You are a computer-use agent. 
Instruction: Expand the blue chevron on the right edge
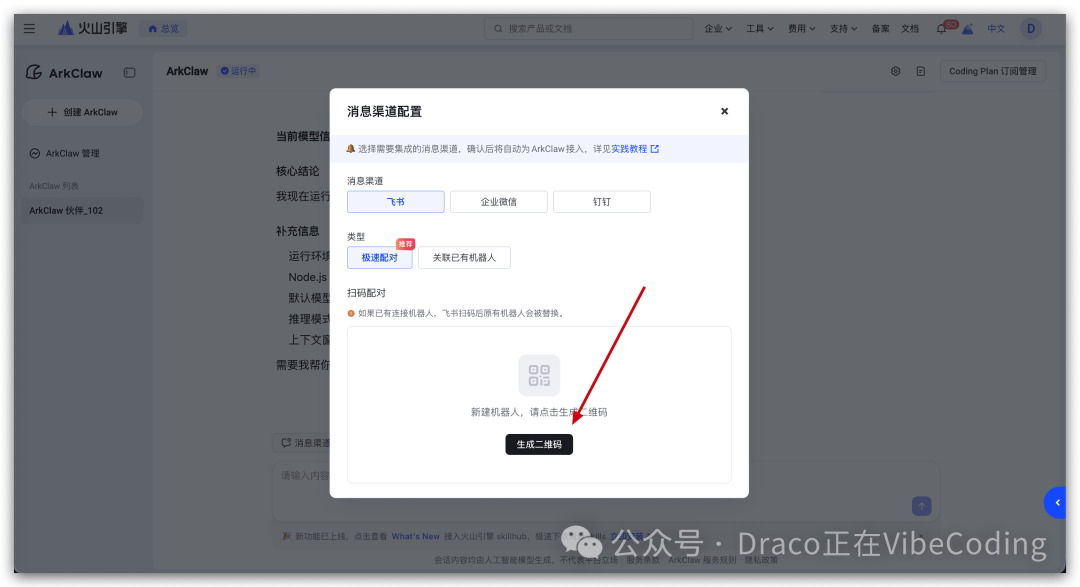1055,503
